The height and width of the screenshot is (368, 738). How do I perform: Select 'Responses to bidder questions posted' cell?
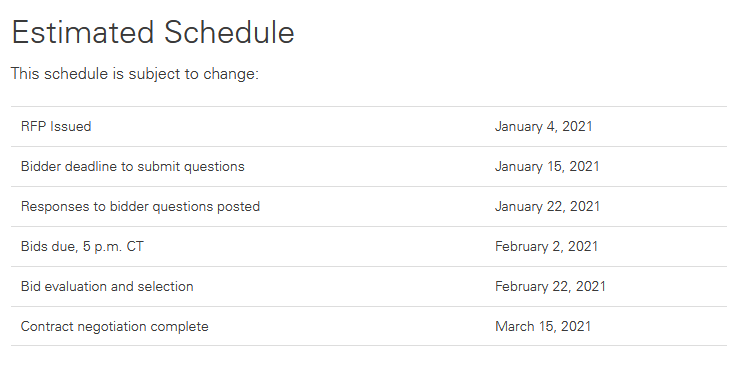pyautogui.click(x=140, y=207)
